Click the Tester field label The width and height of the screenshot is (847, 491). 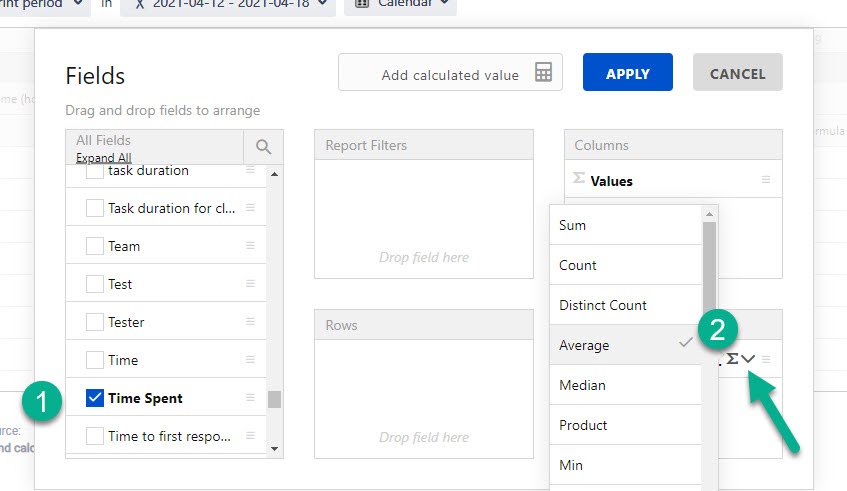coord(126,322)
